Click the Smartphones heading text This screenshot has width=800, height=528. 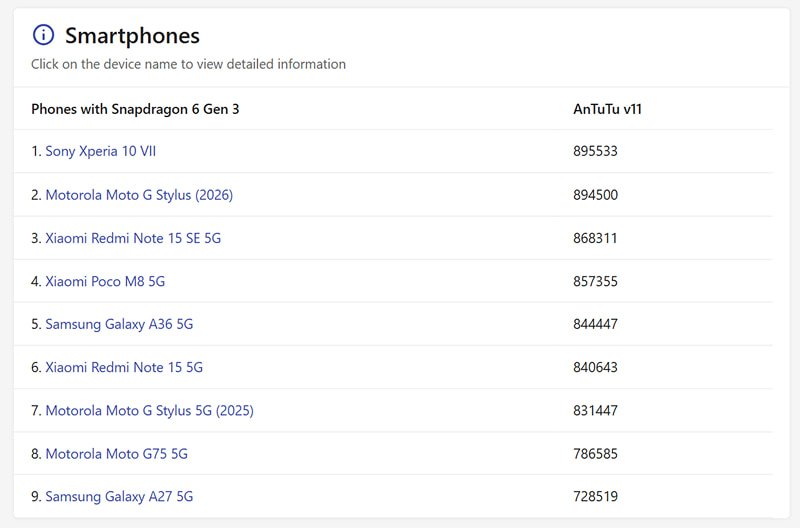(133, 36)
